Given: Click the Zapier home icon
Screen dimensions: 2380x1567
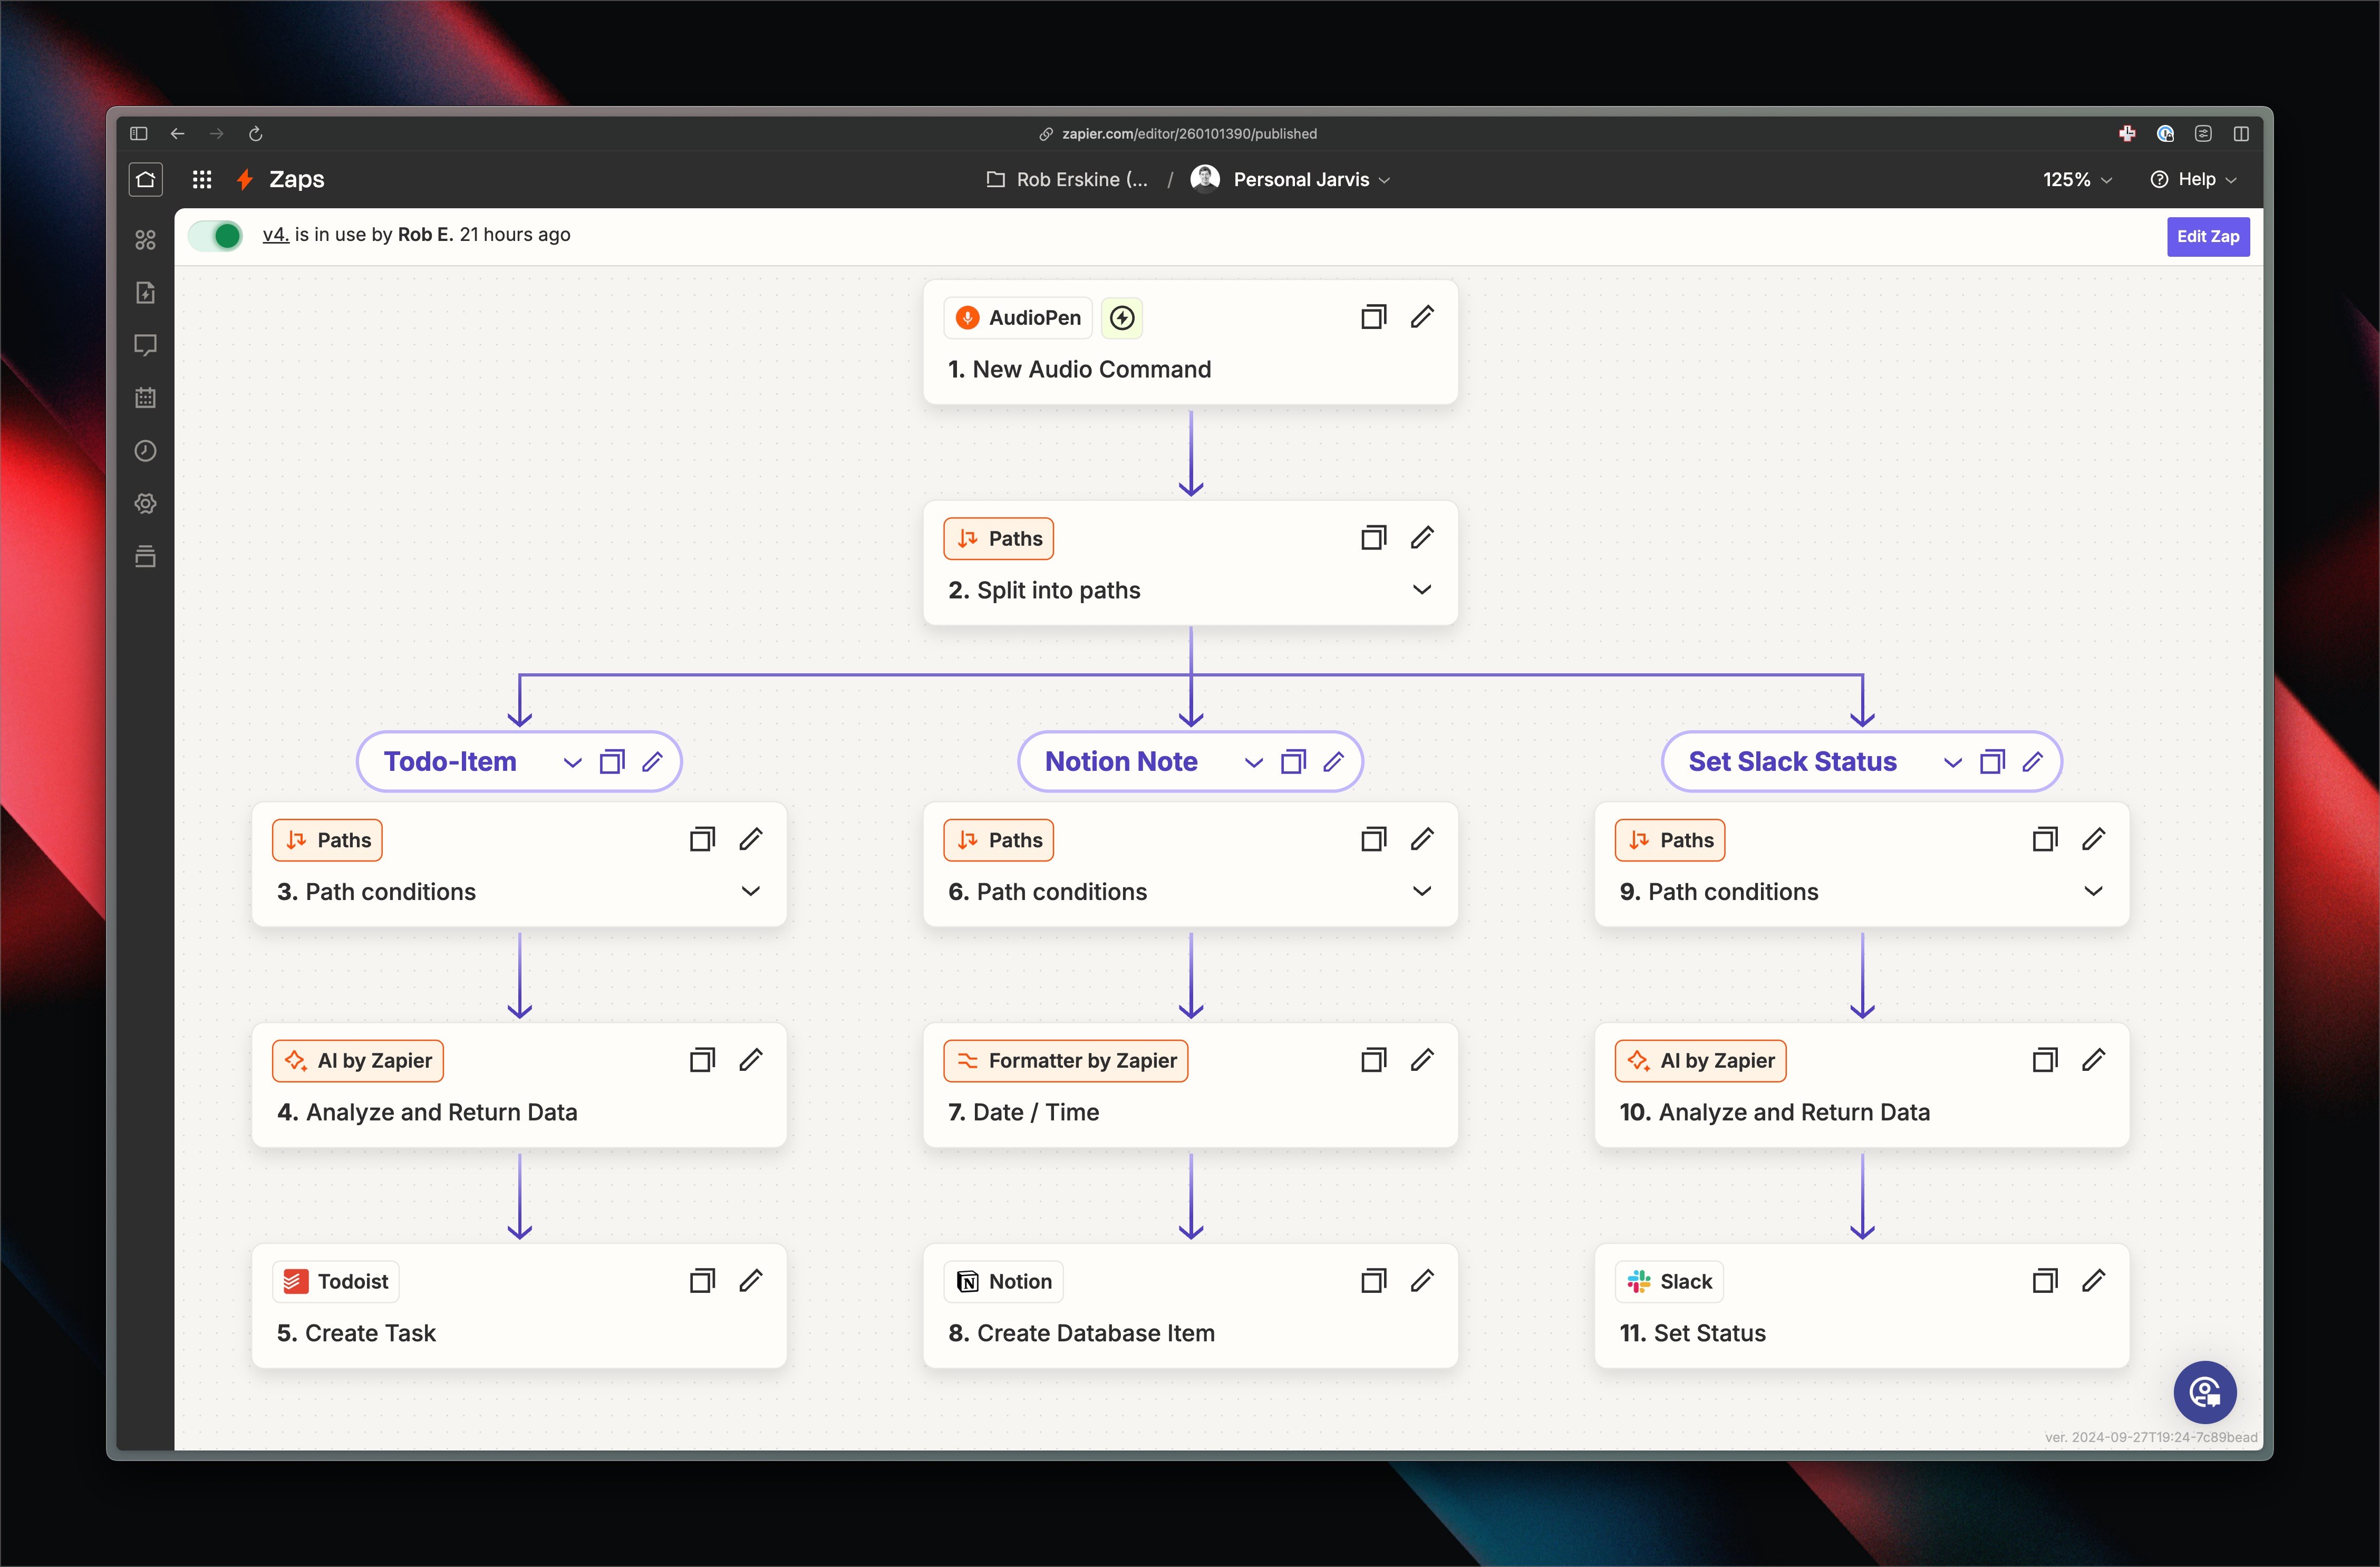Looking at the screenshot, I should point(146,179).
